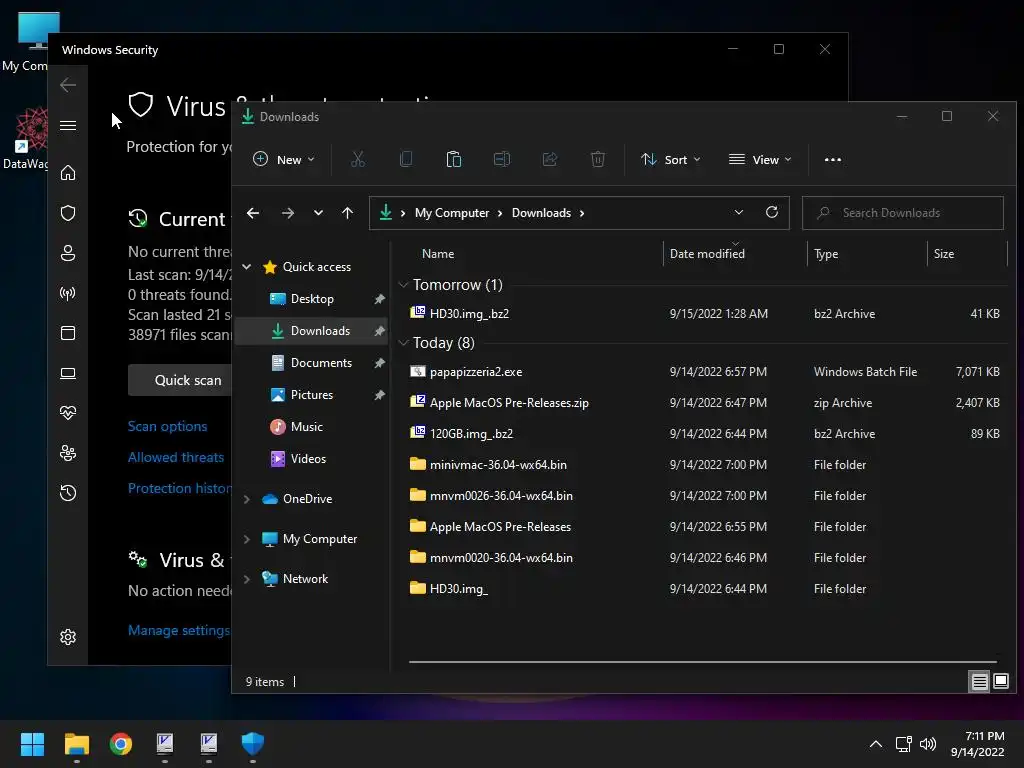
Task: Open Firewall & network icon in Security sidebar
Action: tap(68, 293)
